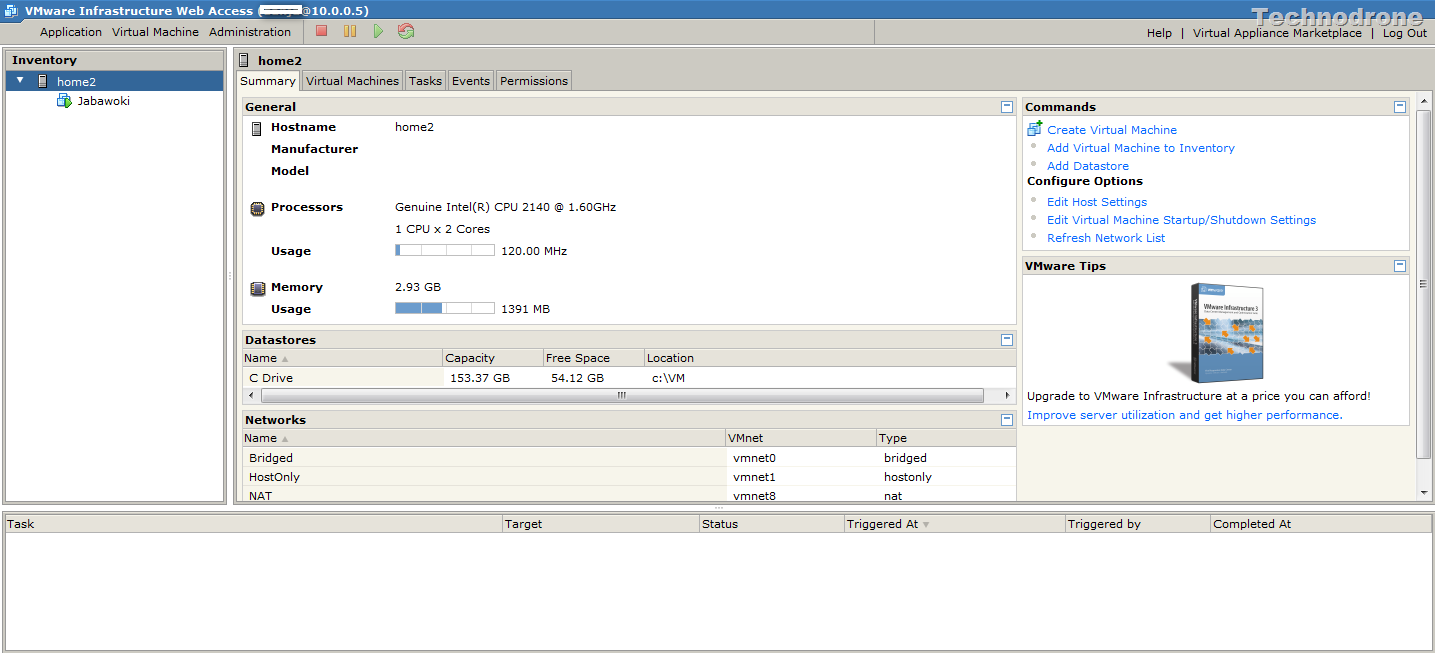Select home2 in the Inventory tree
The image size is (1435, 653).
coord(114,81)
